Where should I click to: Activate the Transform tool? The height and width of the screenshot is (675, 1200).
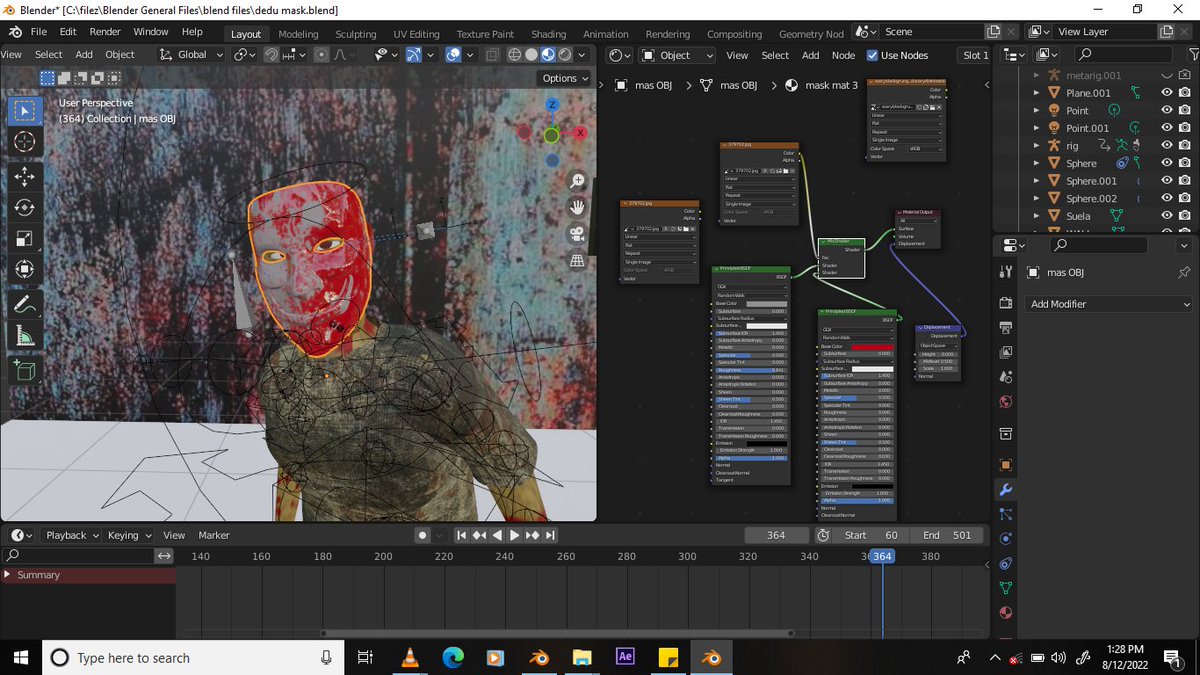(x=25, y=269)
